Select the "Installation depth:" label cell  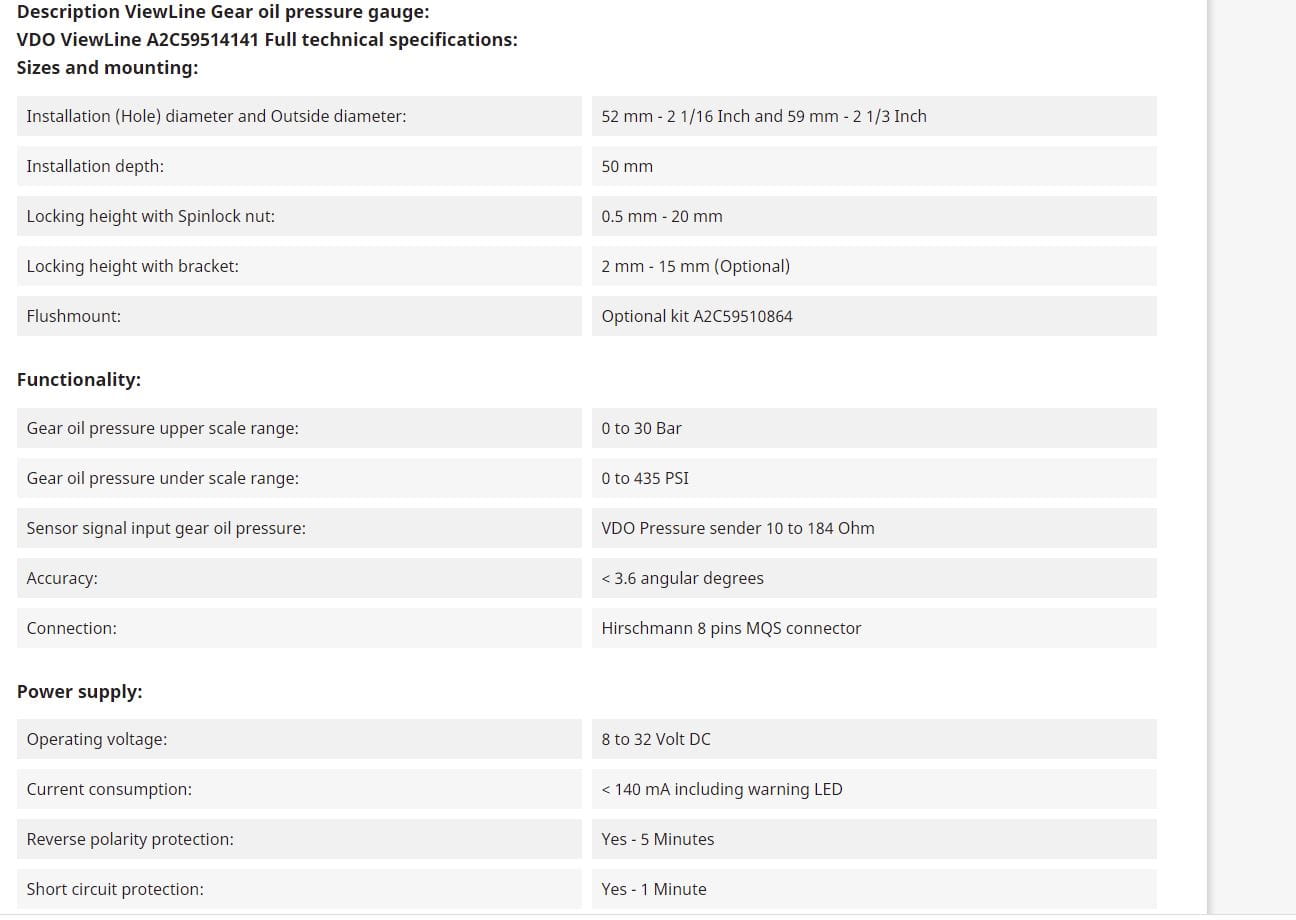pyautogui.click(x=95, y=166)
